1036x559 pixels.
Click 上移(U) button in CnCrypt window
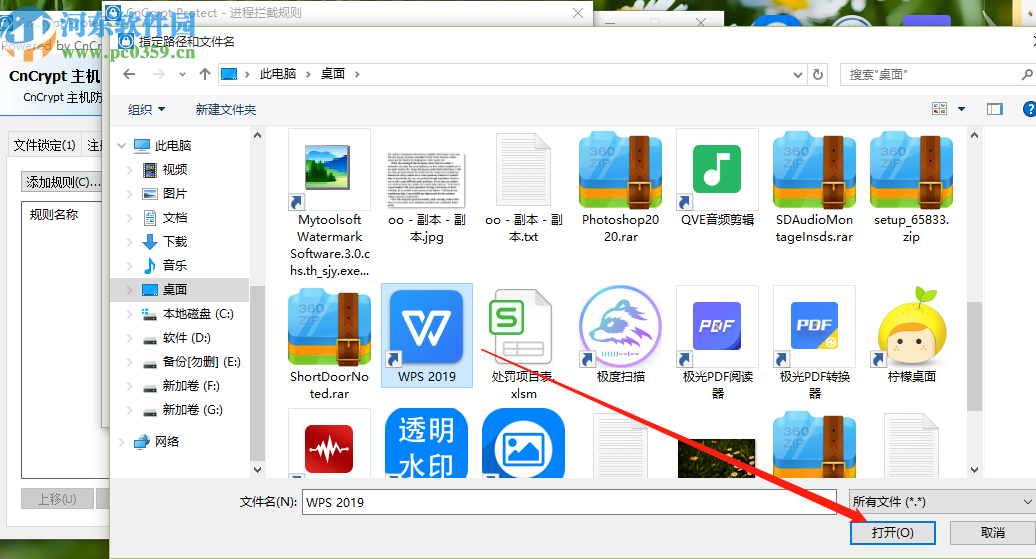tap(57, 499)
